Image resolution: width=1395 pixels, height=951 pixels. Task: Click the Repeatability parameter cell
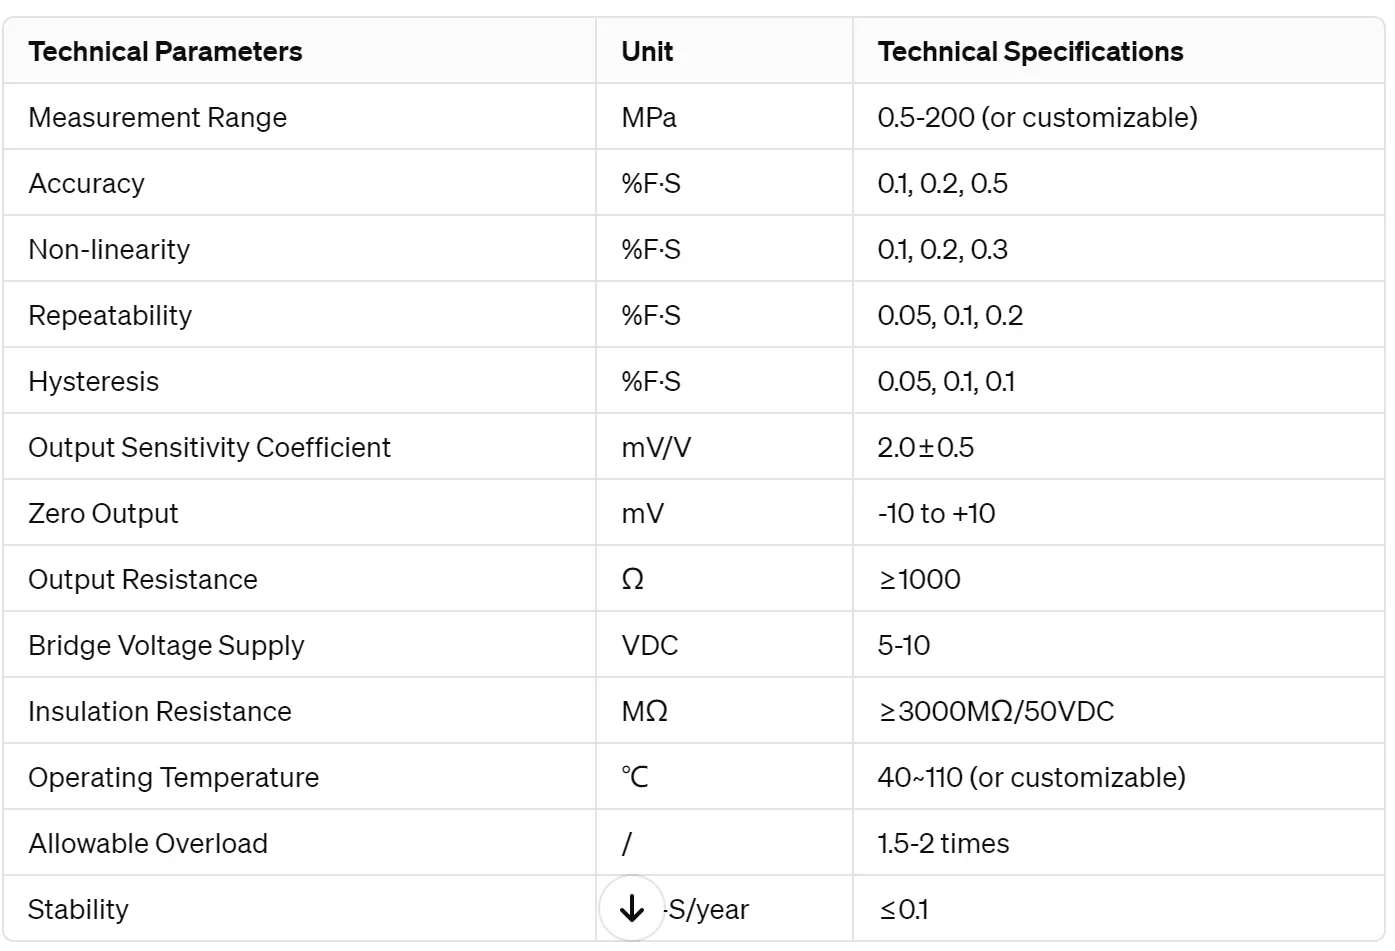click(x=299, y=315)
